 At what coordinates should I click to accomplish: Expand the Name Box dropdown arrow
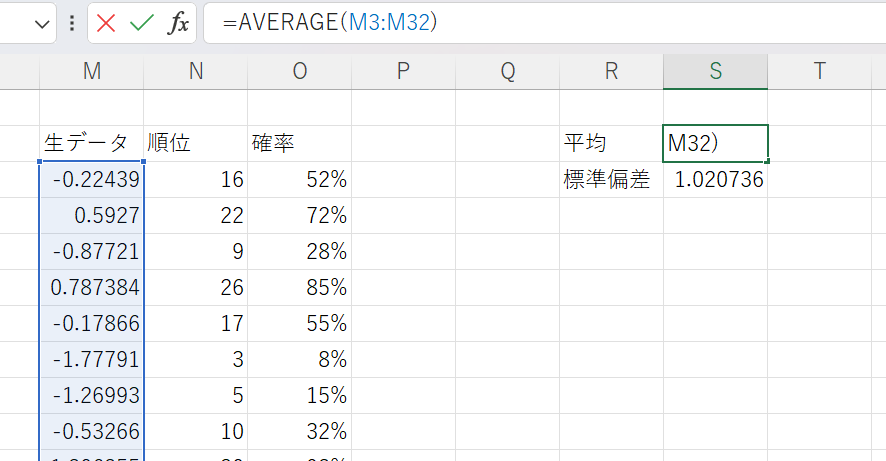click(x=41, y=24)
